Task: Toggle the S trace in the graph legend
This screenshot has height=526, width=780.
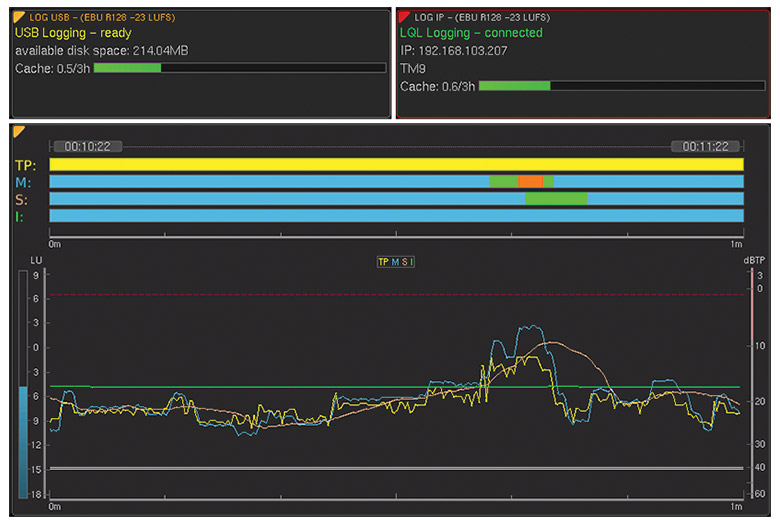Action: (x=404, y=262)
